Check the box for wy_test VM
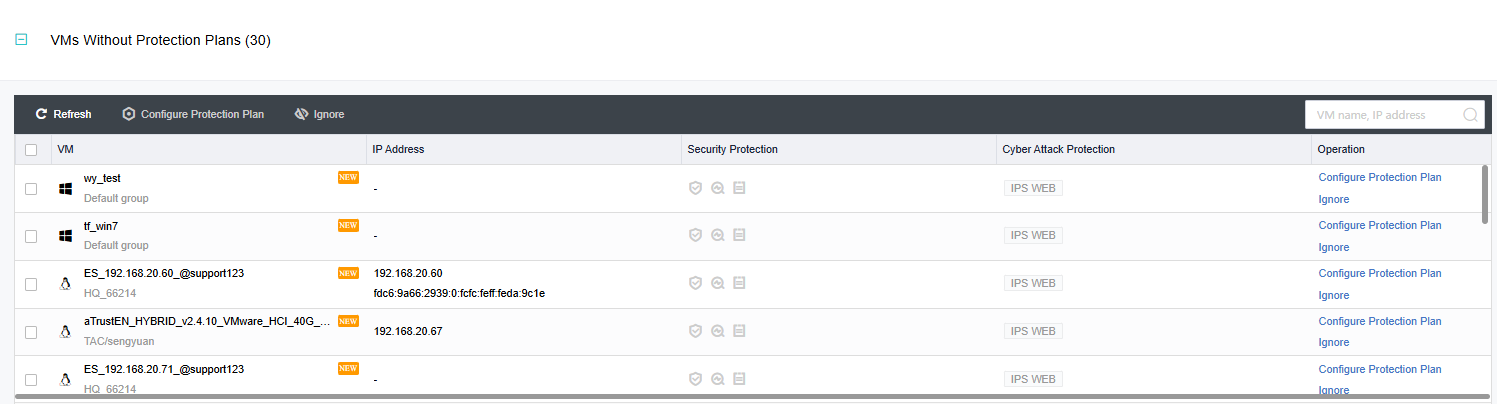This screenshot has width=1497, height=404. tap(31, 188)
